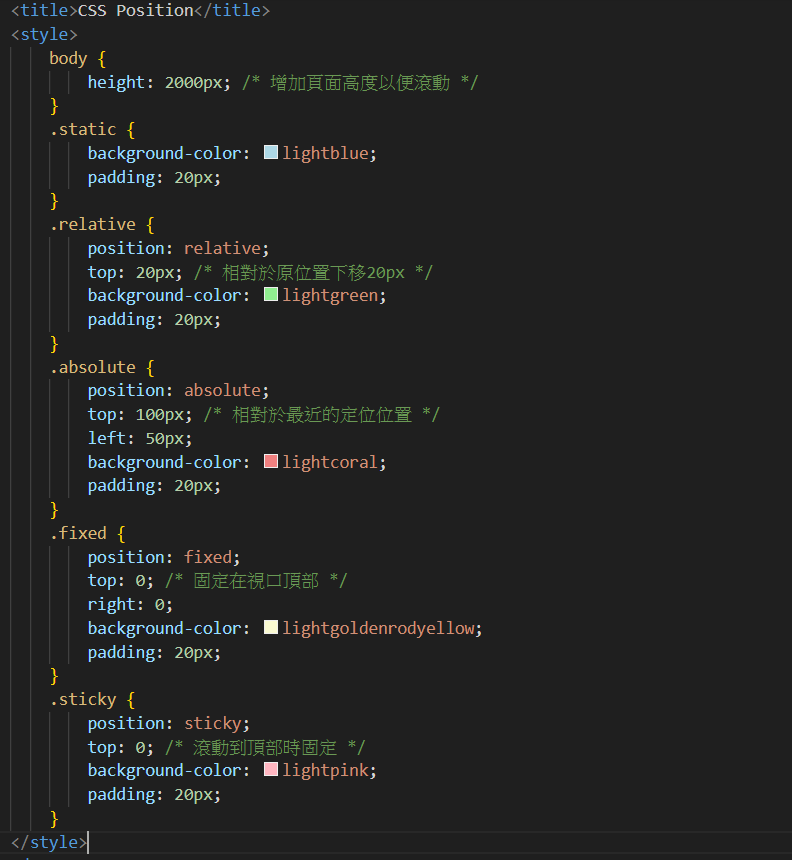Image resolution: width=792 pixels, height=860 pixels.
Task: Click the 'lightpink' color name
Action: pyautogui.click(x=326, y=771)
